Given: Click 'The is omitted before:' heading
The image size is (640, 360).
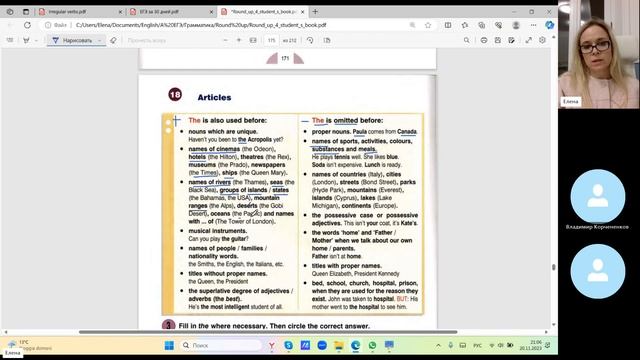Looking at the screenshot, I should click(x=347, y=120).
